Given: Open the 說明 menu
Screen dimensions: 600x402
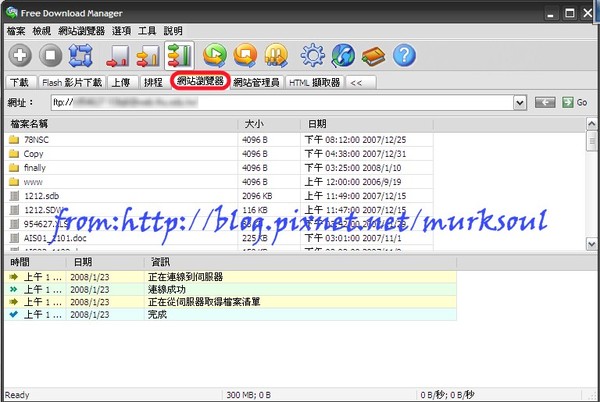Looking at the screenshot, I should click(x=173, y=31).
